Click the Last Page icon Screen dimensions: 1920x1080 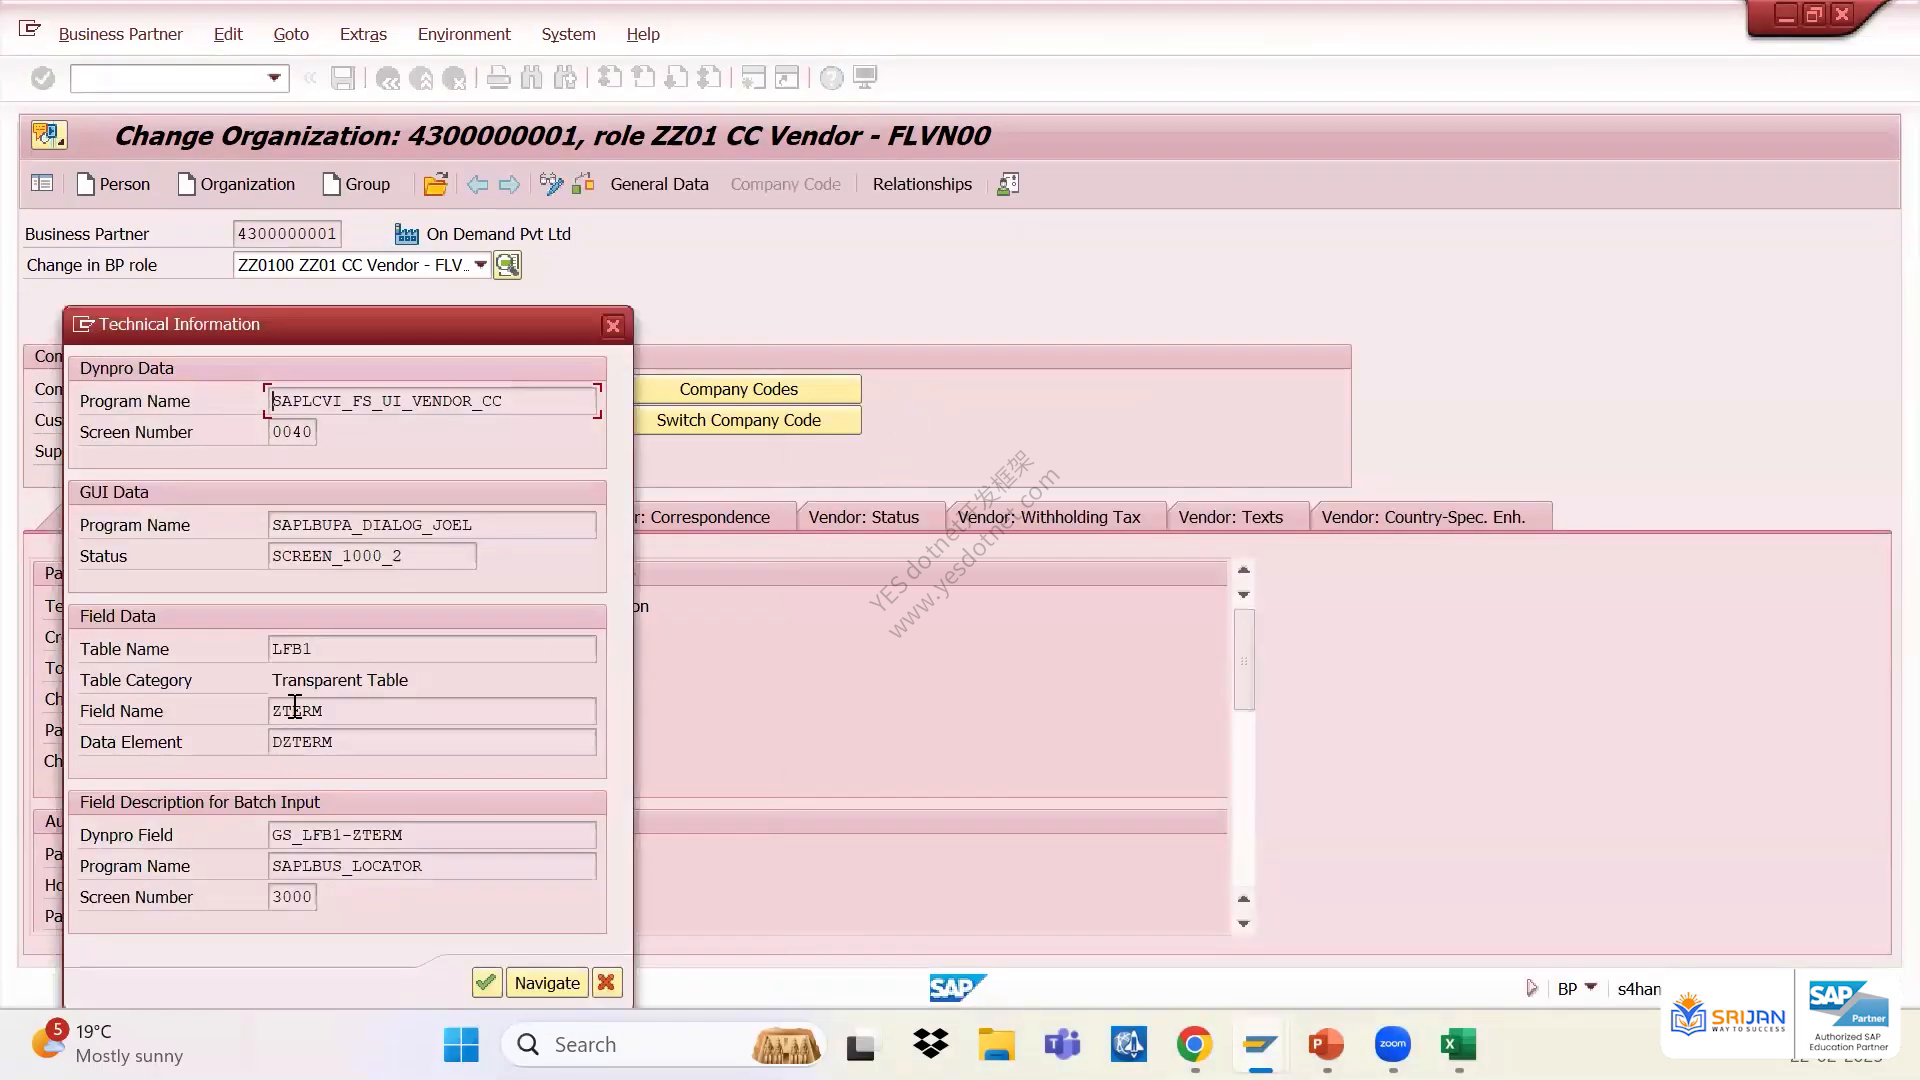coord(709,78)
